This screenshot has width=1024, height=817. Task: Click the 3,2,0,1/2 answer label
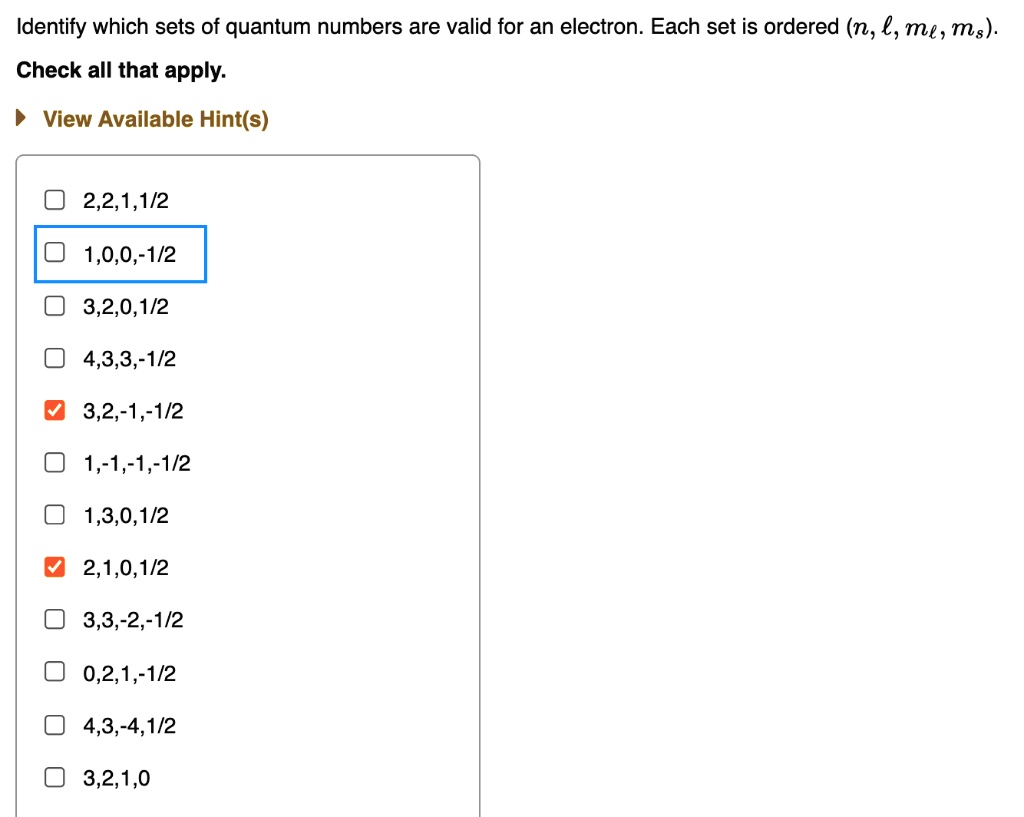(126, 306)
